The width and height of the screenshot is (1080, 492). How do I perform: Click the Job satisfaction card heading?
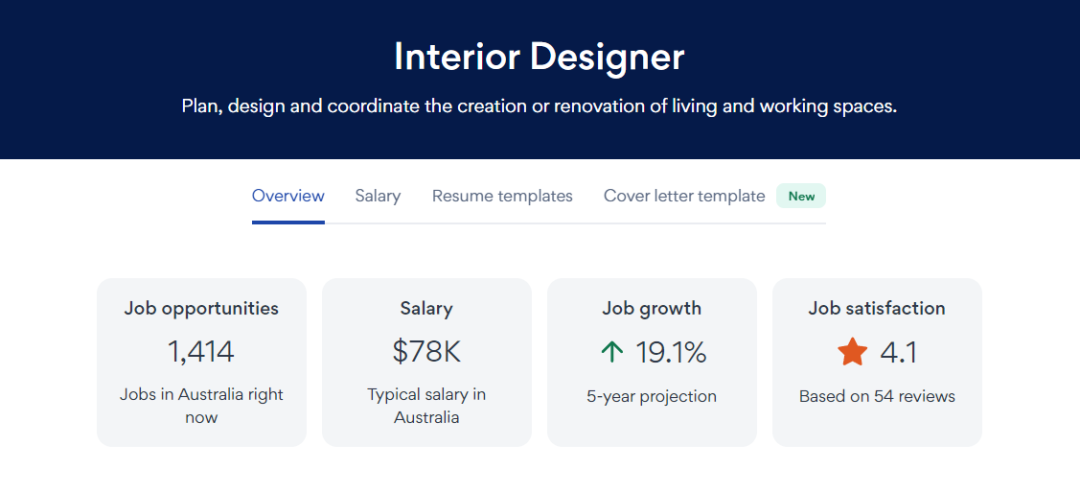click(877, 308)
